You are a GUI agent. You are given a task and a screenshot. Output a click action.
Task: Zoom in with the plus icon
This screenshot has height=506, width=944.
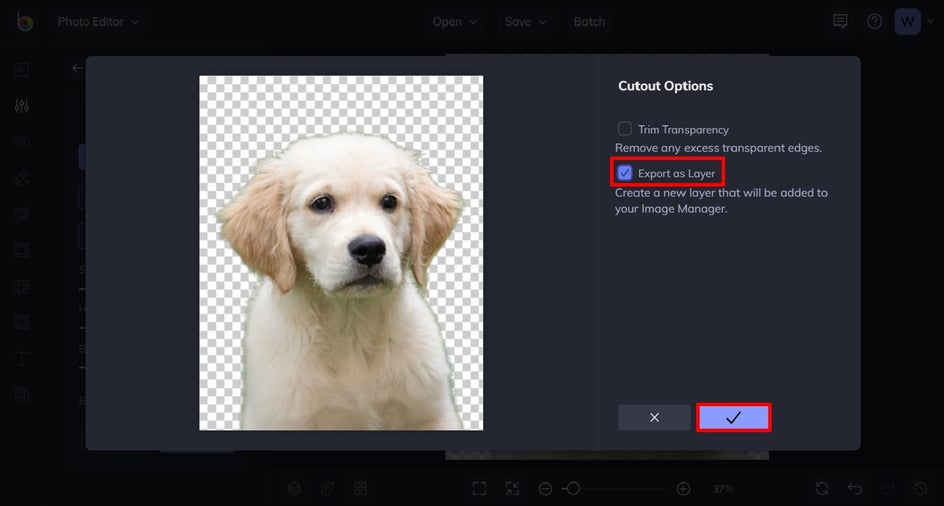(x=683, y=488)
